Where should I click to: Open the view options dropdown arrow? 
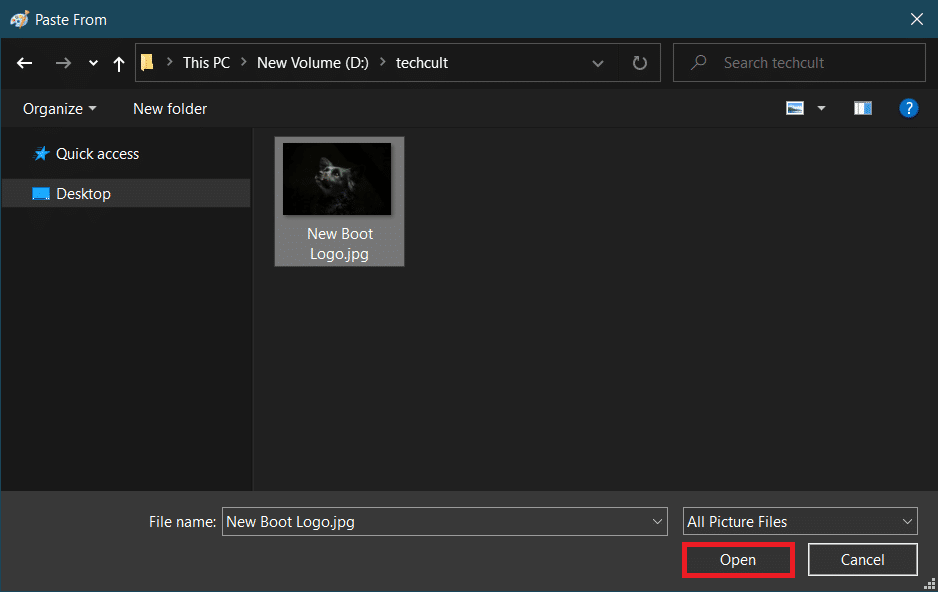(x=821, y=108)
